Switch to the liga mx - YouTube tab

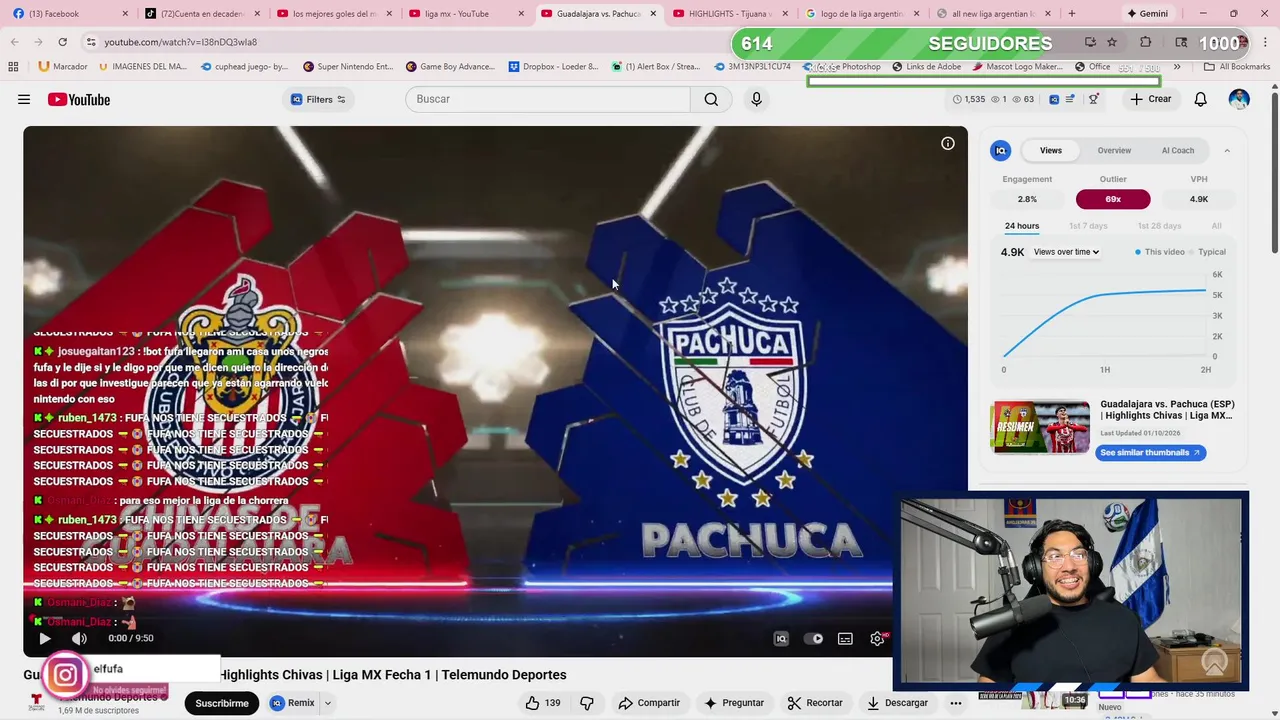[x=465, y=14]
